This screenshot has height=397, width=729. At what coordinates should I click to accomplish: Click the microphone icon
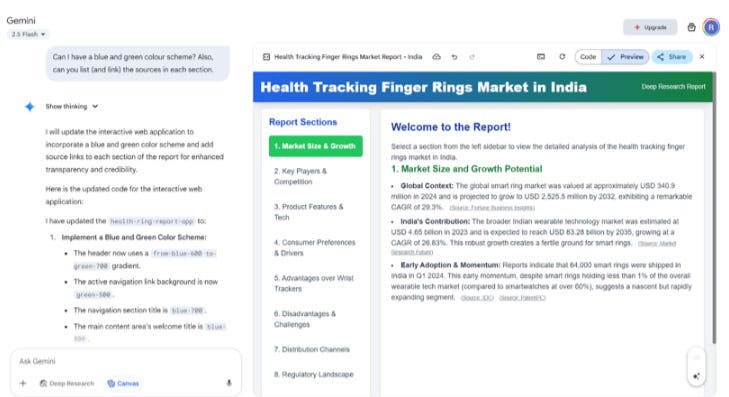229,384
